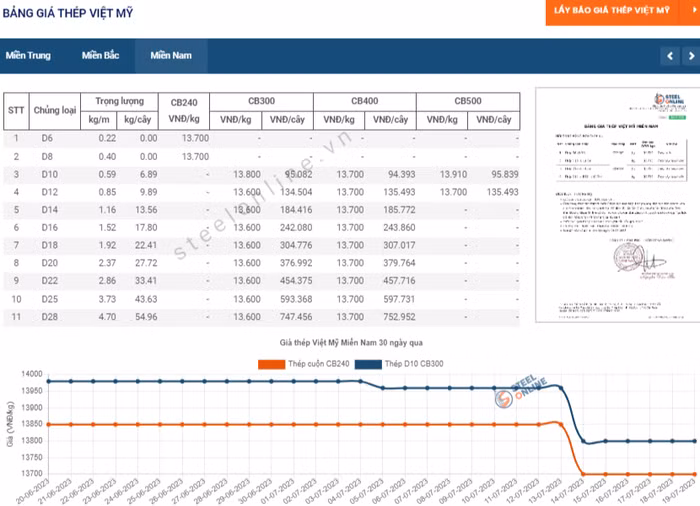This screenshot has width=700, height=506.
Task: Click the 243.860 value in D16 row
Action: click(399, 228)
